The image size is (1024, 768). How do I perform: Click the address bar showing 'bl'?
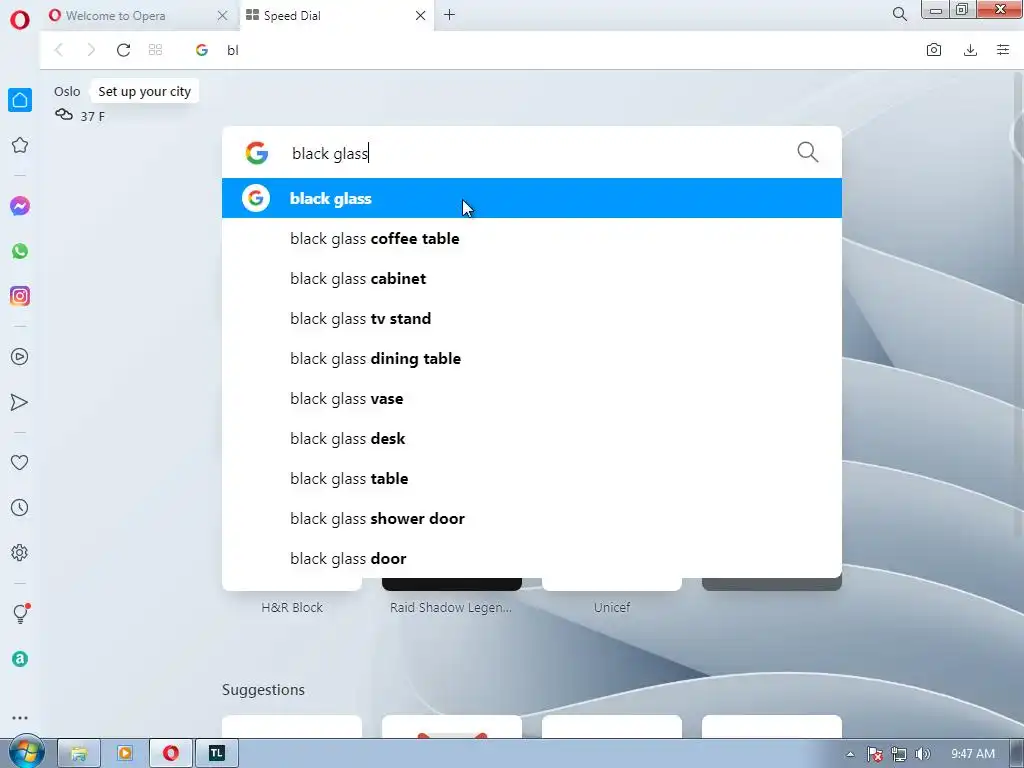tap(549, 50)
